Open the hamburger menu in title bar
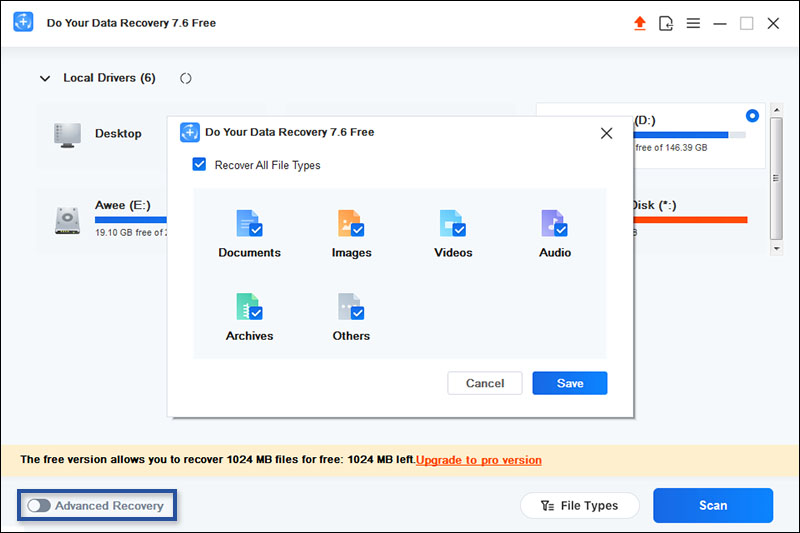Viewport: 800px width, 533px height. click(693, 23)
